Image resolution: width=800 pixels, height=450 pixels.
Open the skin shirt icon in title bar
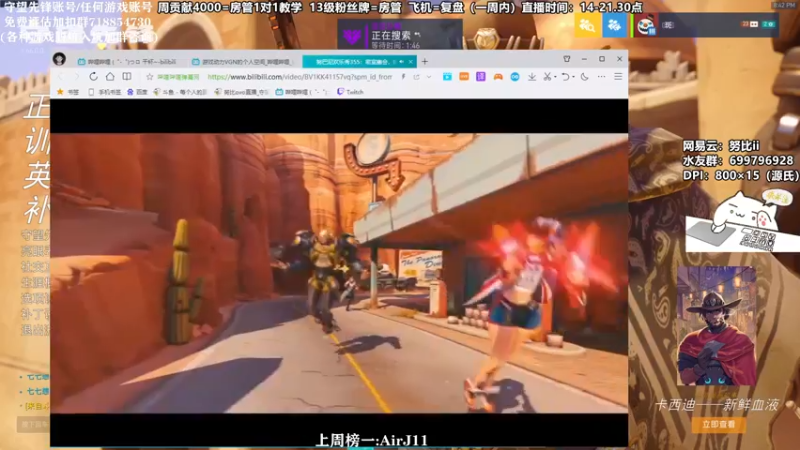[567, 59]
